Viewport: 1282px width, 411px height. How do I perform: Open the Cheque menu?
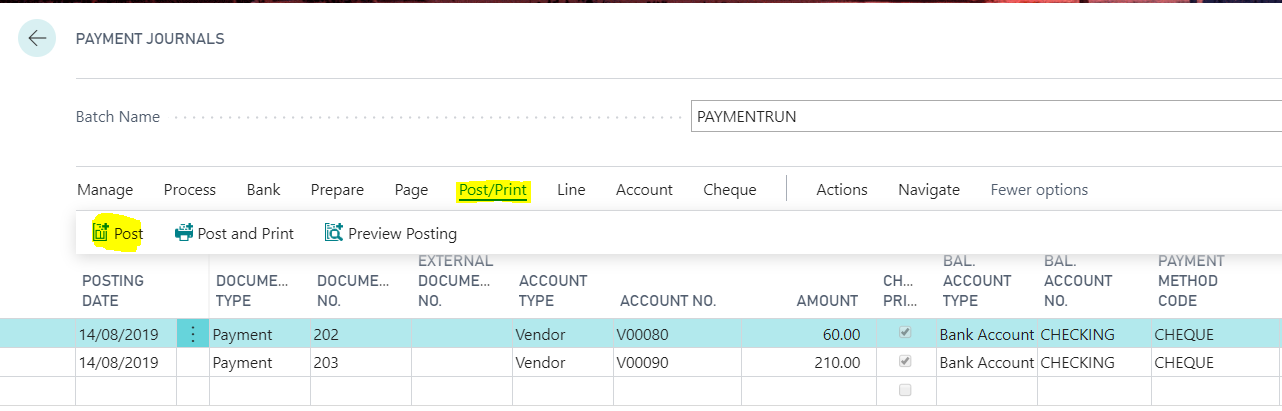click(x=729, y=190)
